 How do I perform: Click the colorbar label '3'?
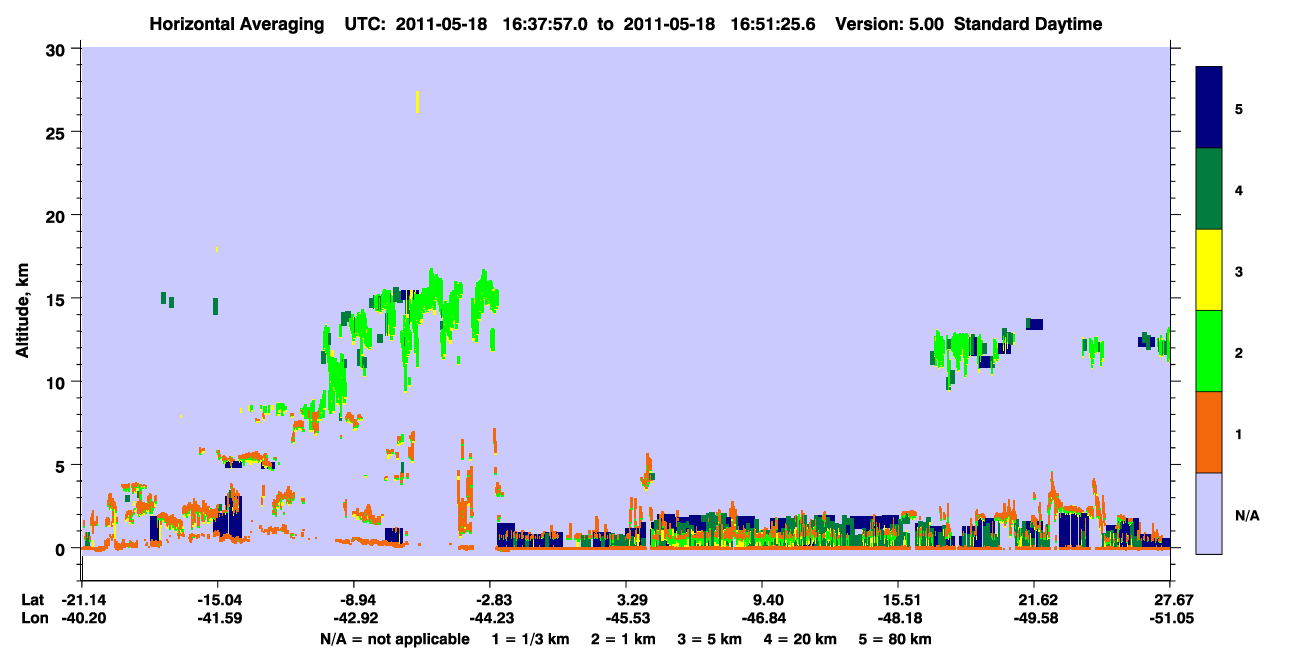coord(1238,271)
